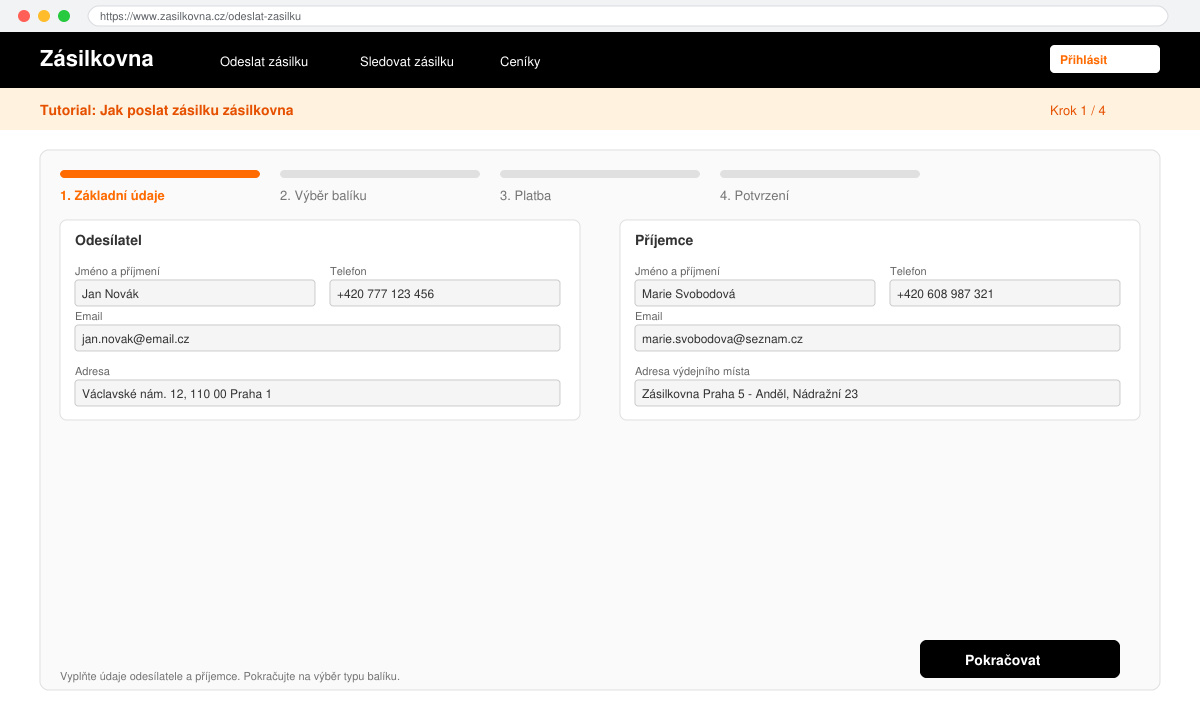Focus the recipient email field marie.svobodova@seznam.cz
Screen dimensions: 1200x720
tap(877, 338)
